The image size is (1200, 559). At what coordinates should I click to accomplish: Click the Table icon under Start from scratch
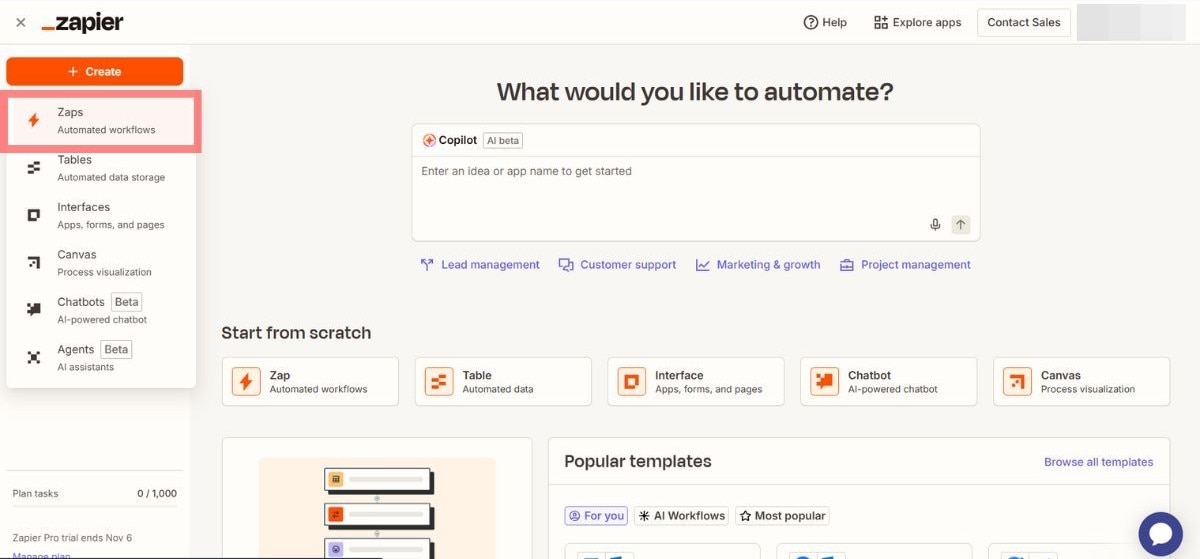439,382
